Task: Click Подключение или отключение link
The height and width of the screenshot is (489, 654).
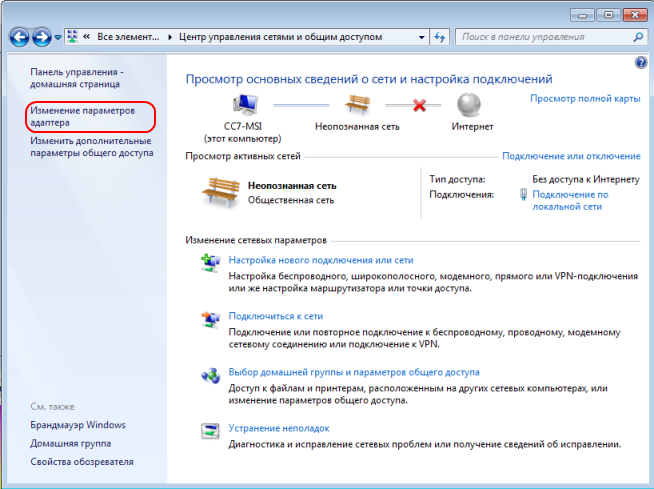Action: (571, 156)
